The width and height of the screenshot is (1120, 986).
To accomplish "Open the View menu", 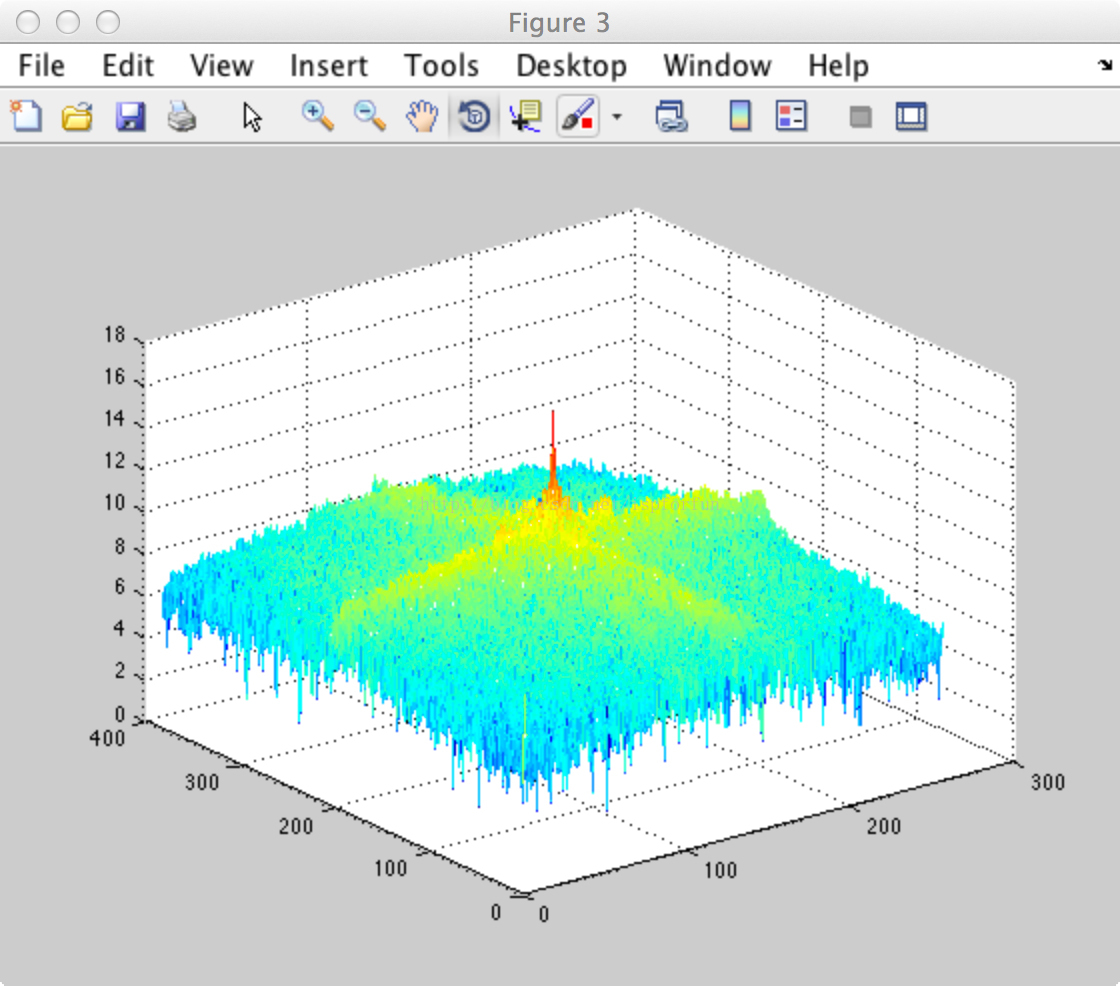I will pos(221,66).
